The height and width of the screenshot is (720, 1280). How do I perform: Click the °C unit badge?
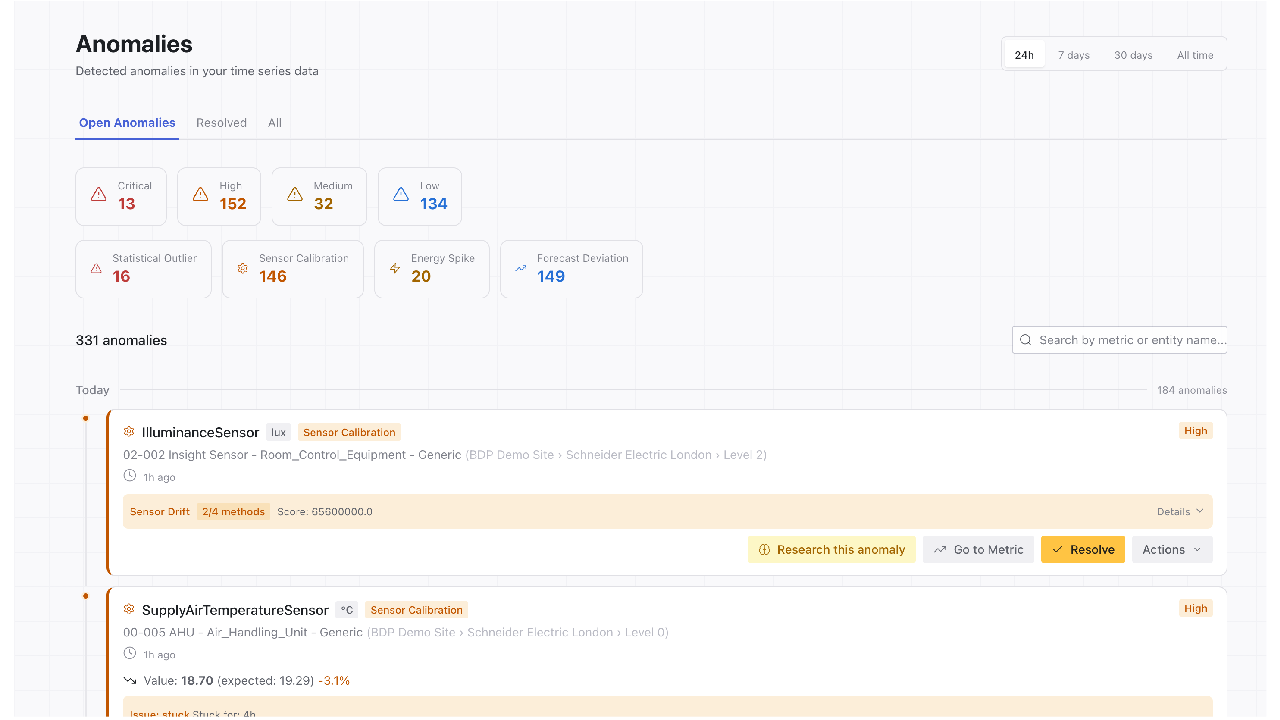point(346,609)
